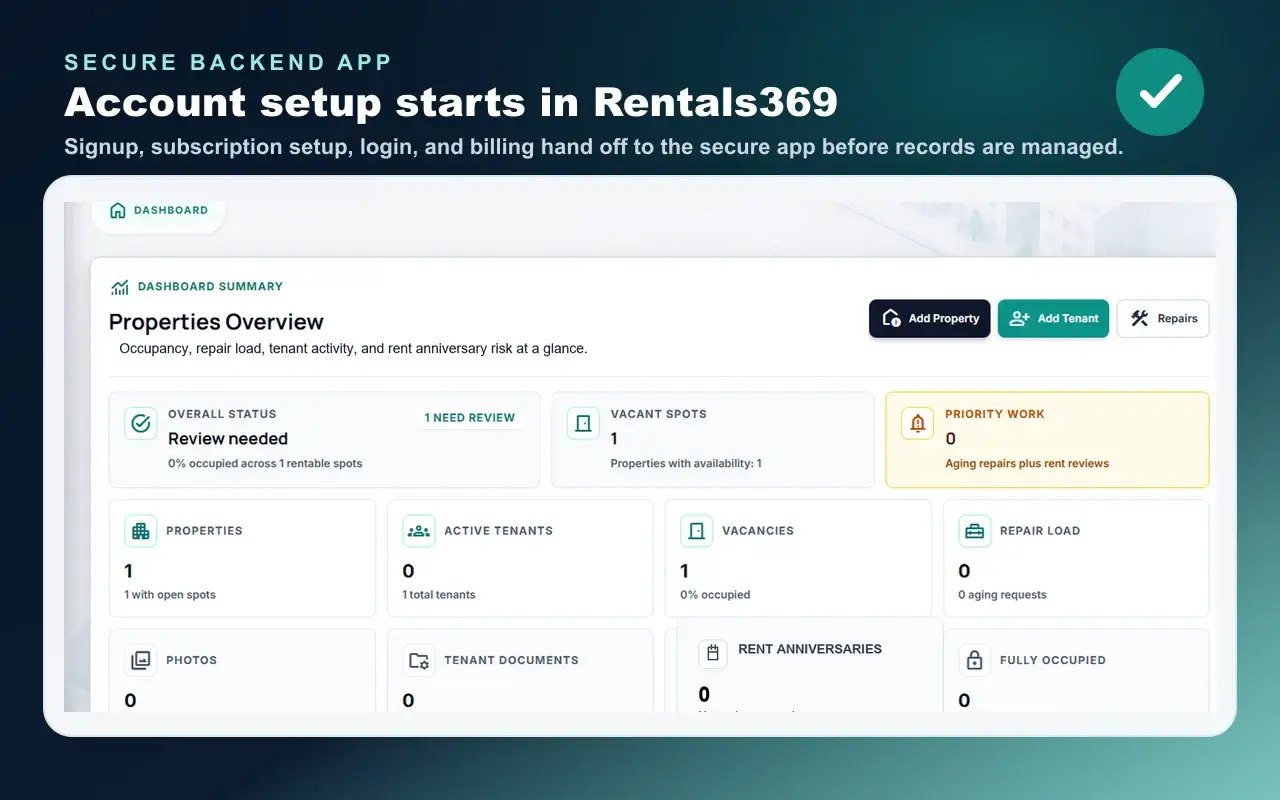Click the Vacancies door icon
1280x800 pixels.
(x=697, y=531)
